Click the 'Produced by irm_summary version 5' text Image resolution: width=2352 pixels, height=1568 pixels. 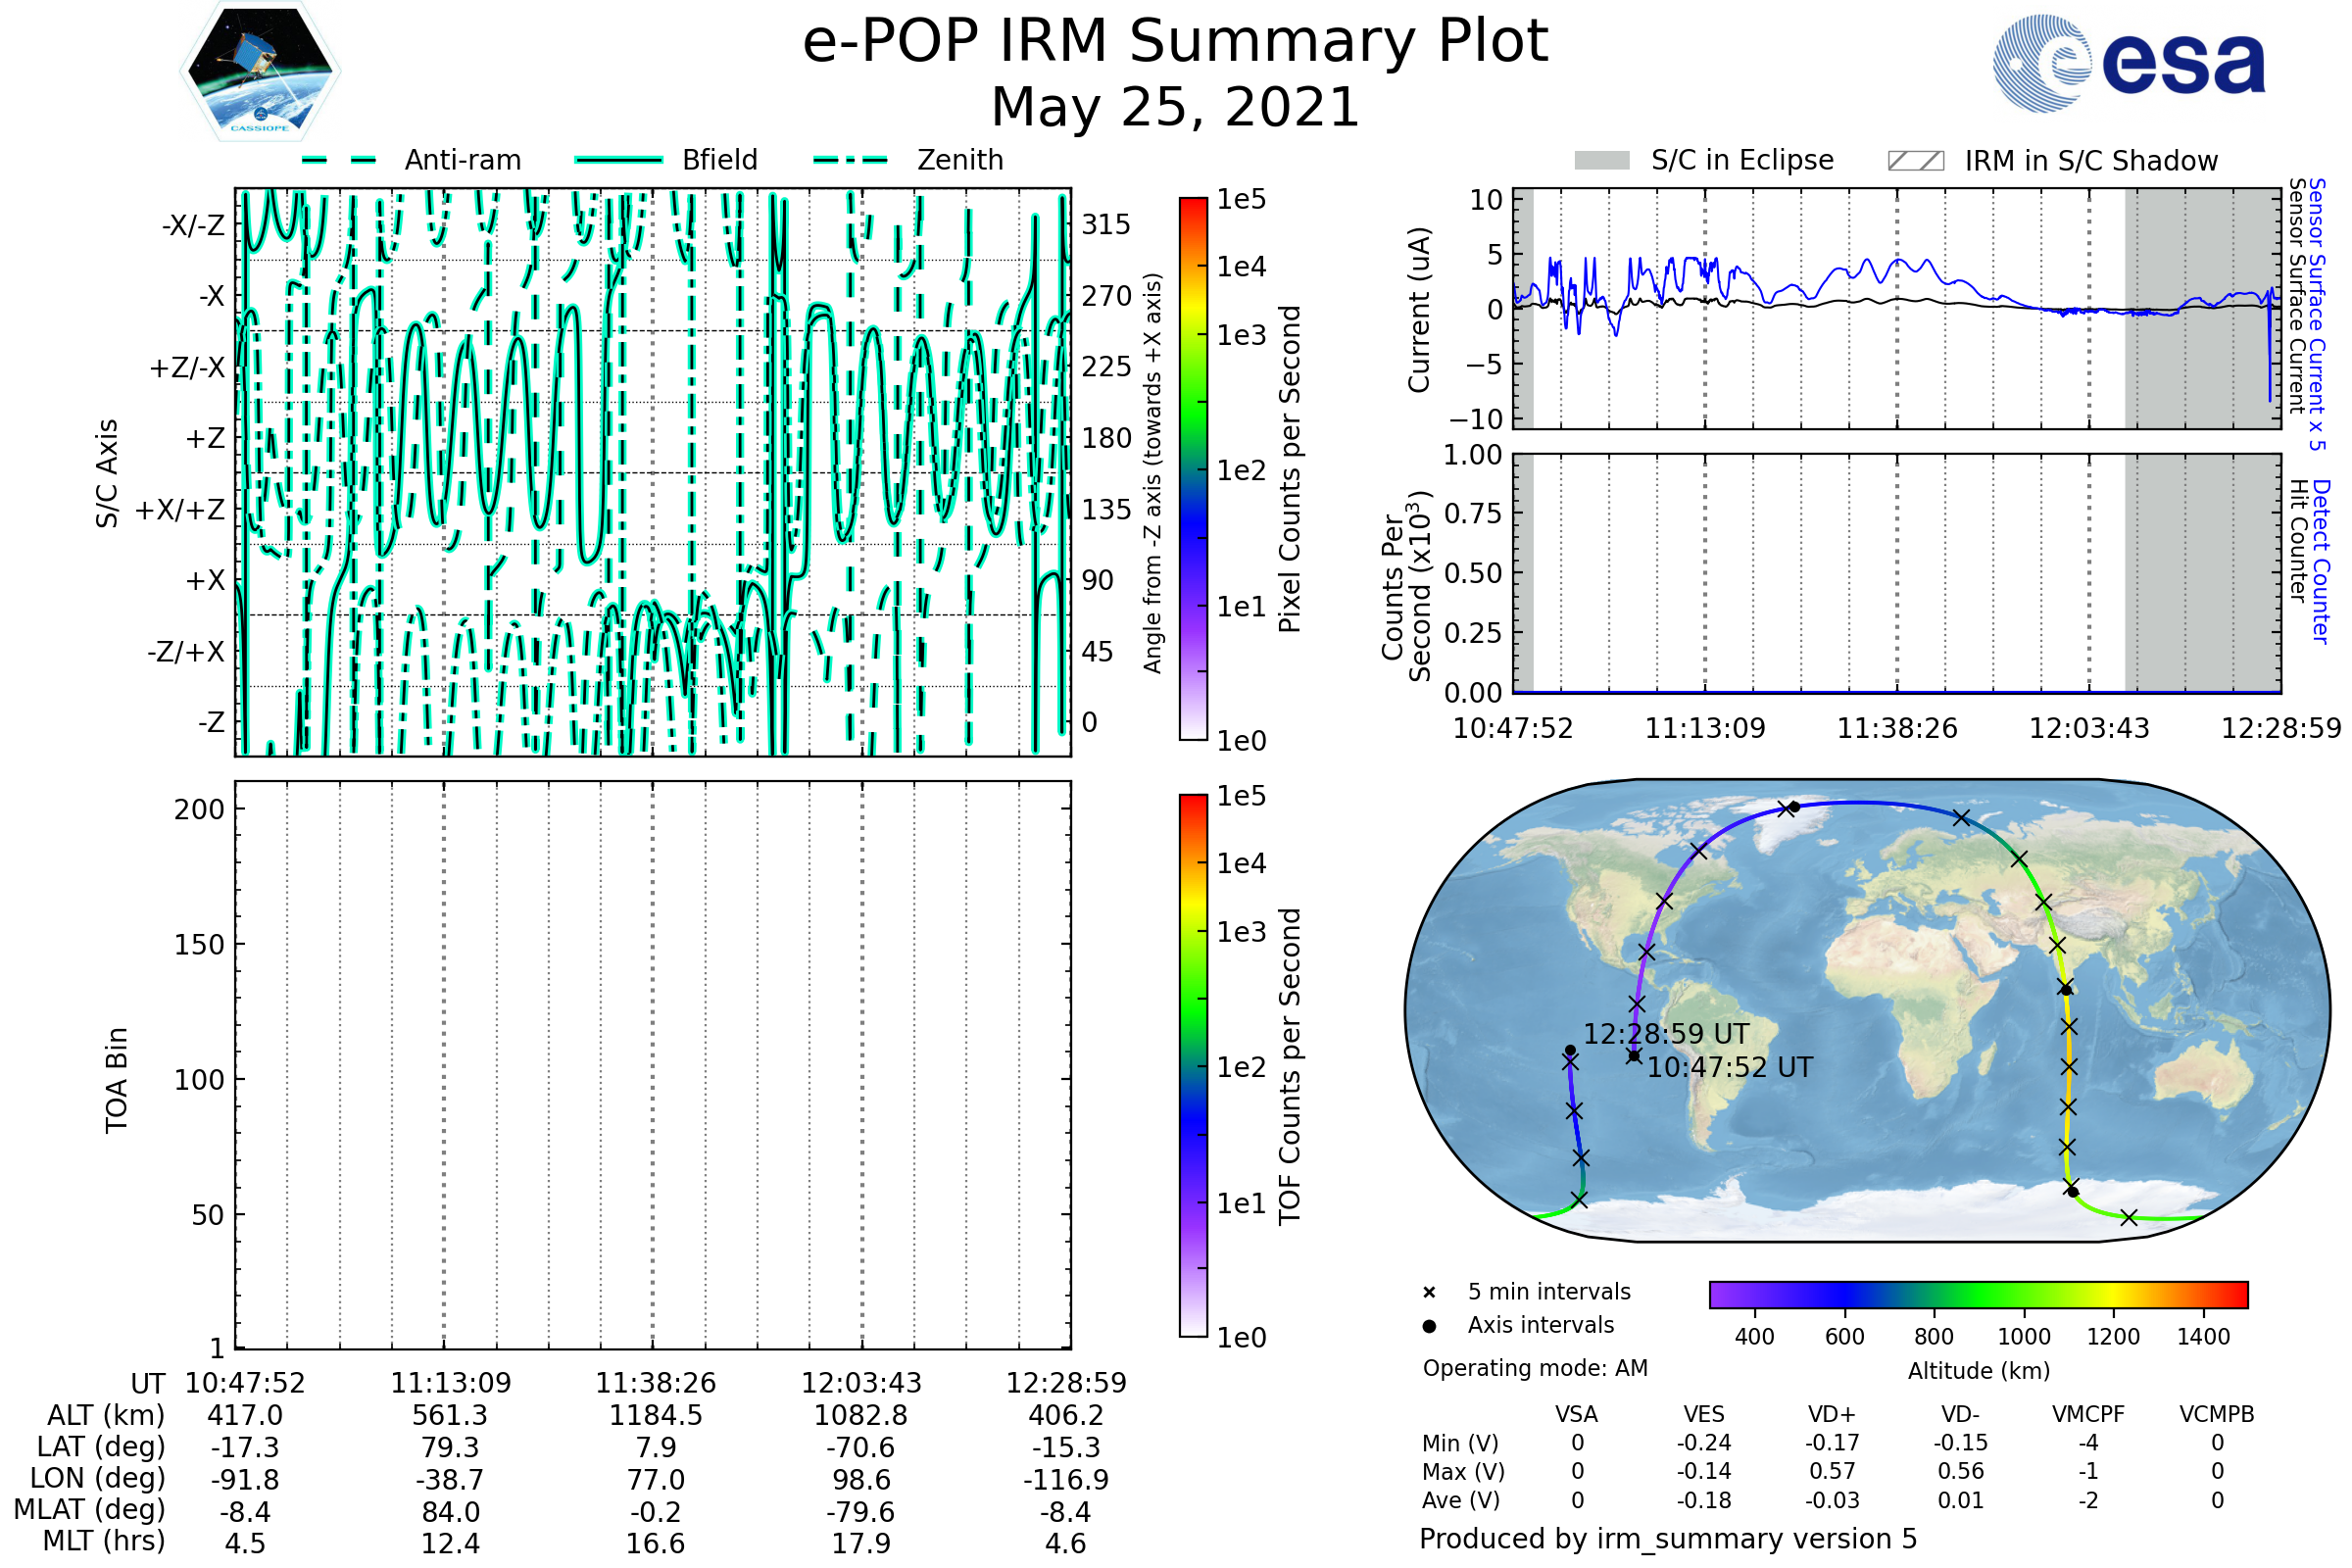tap(1668, 1539)
